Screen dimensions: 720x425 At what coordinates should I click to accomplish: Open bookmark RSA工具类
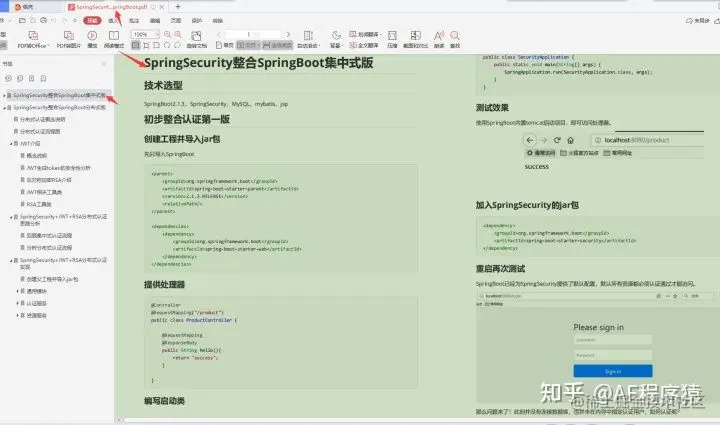39,204
